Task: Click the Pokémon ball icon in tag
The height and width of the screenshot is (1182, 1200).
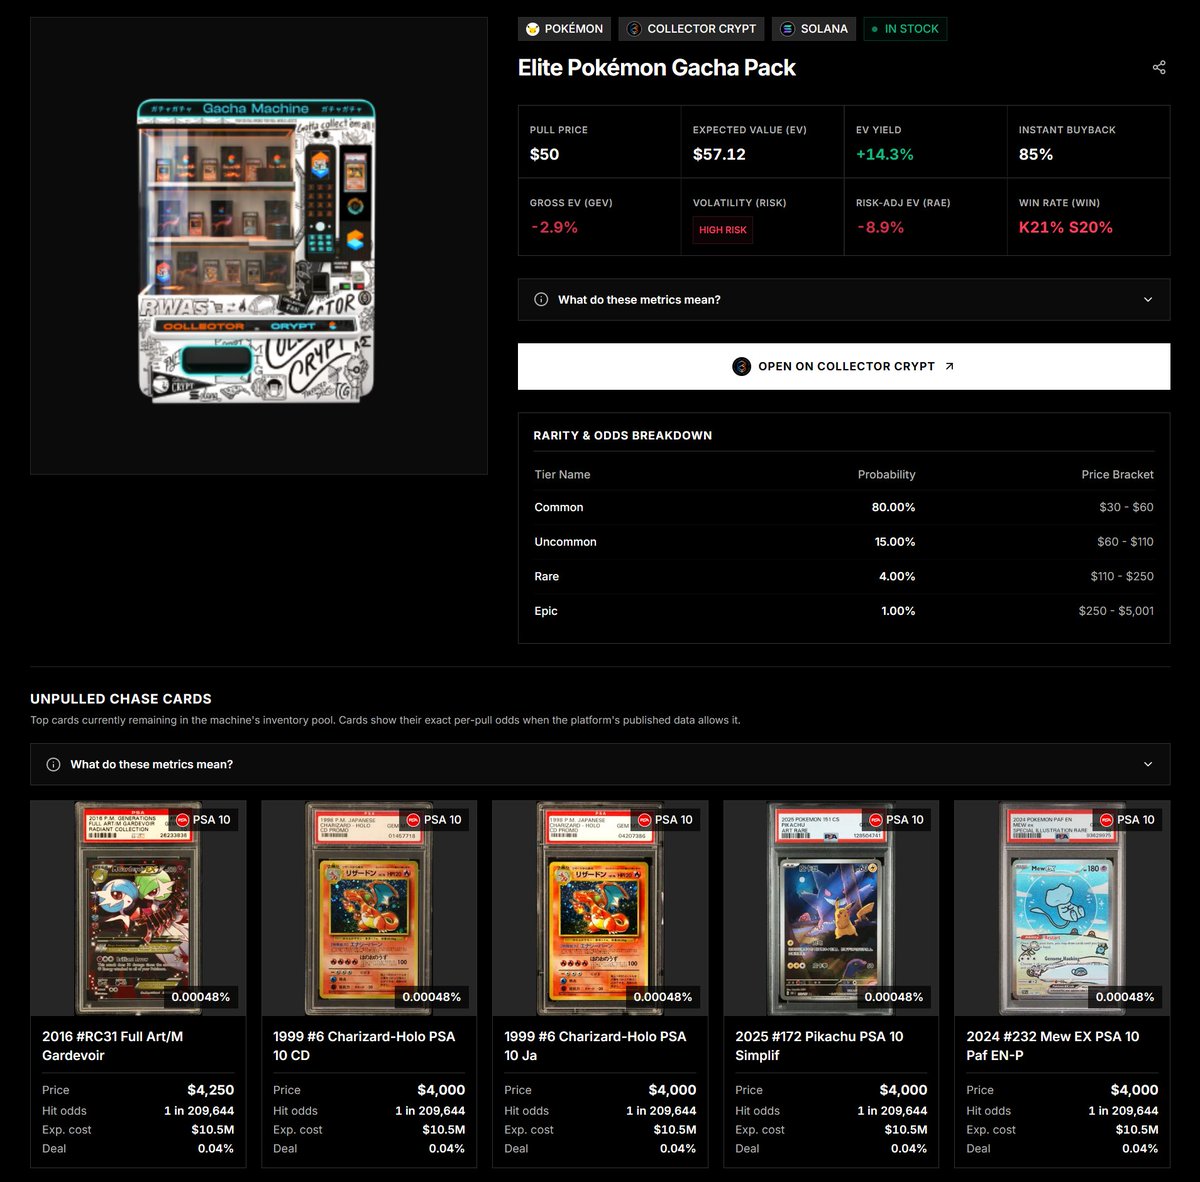Action: (533, 29)
